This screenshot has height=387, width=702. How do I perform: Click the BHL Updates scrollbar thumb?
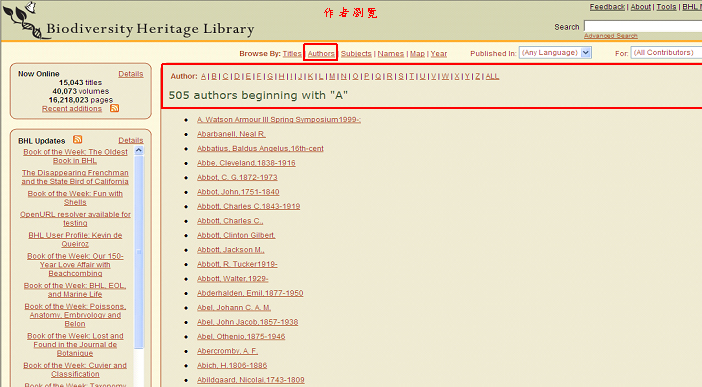pyautogui.click(x=139, y=252)
